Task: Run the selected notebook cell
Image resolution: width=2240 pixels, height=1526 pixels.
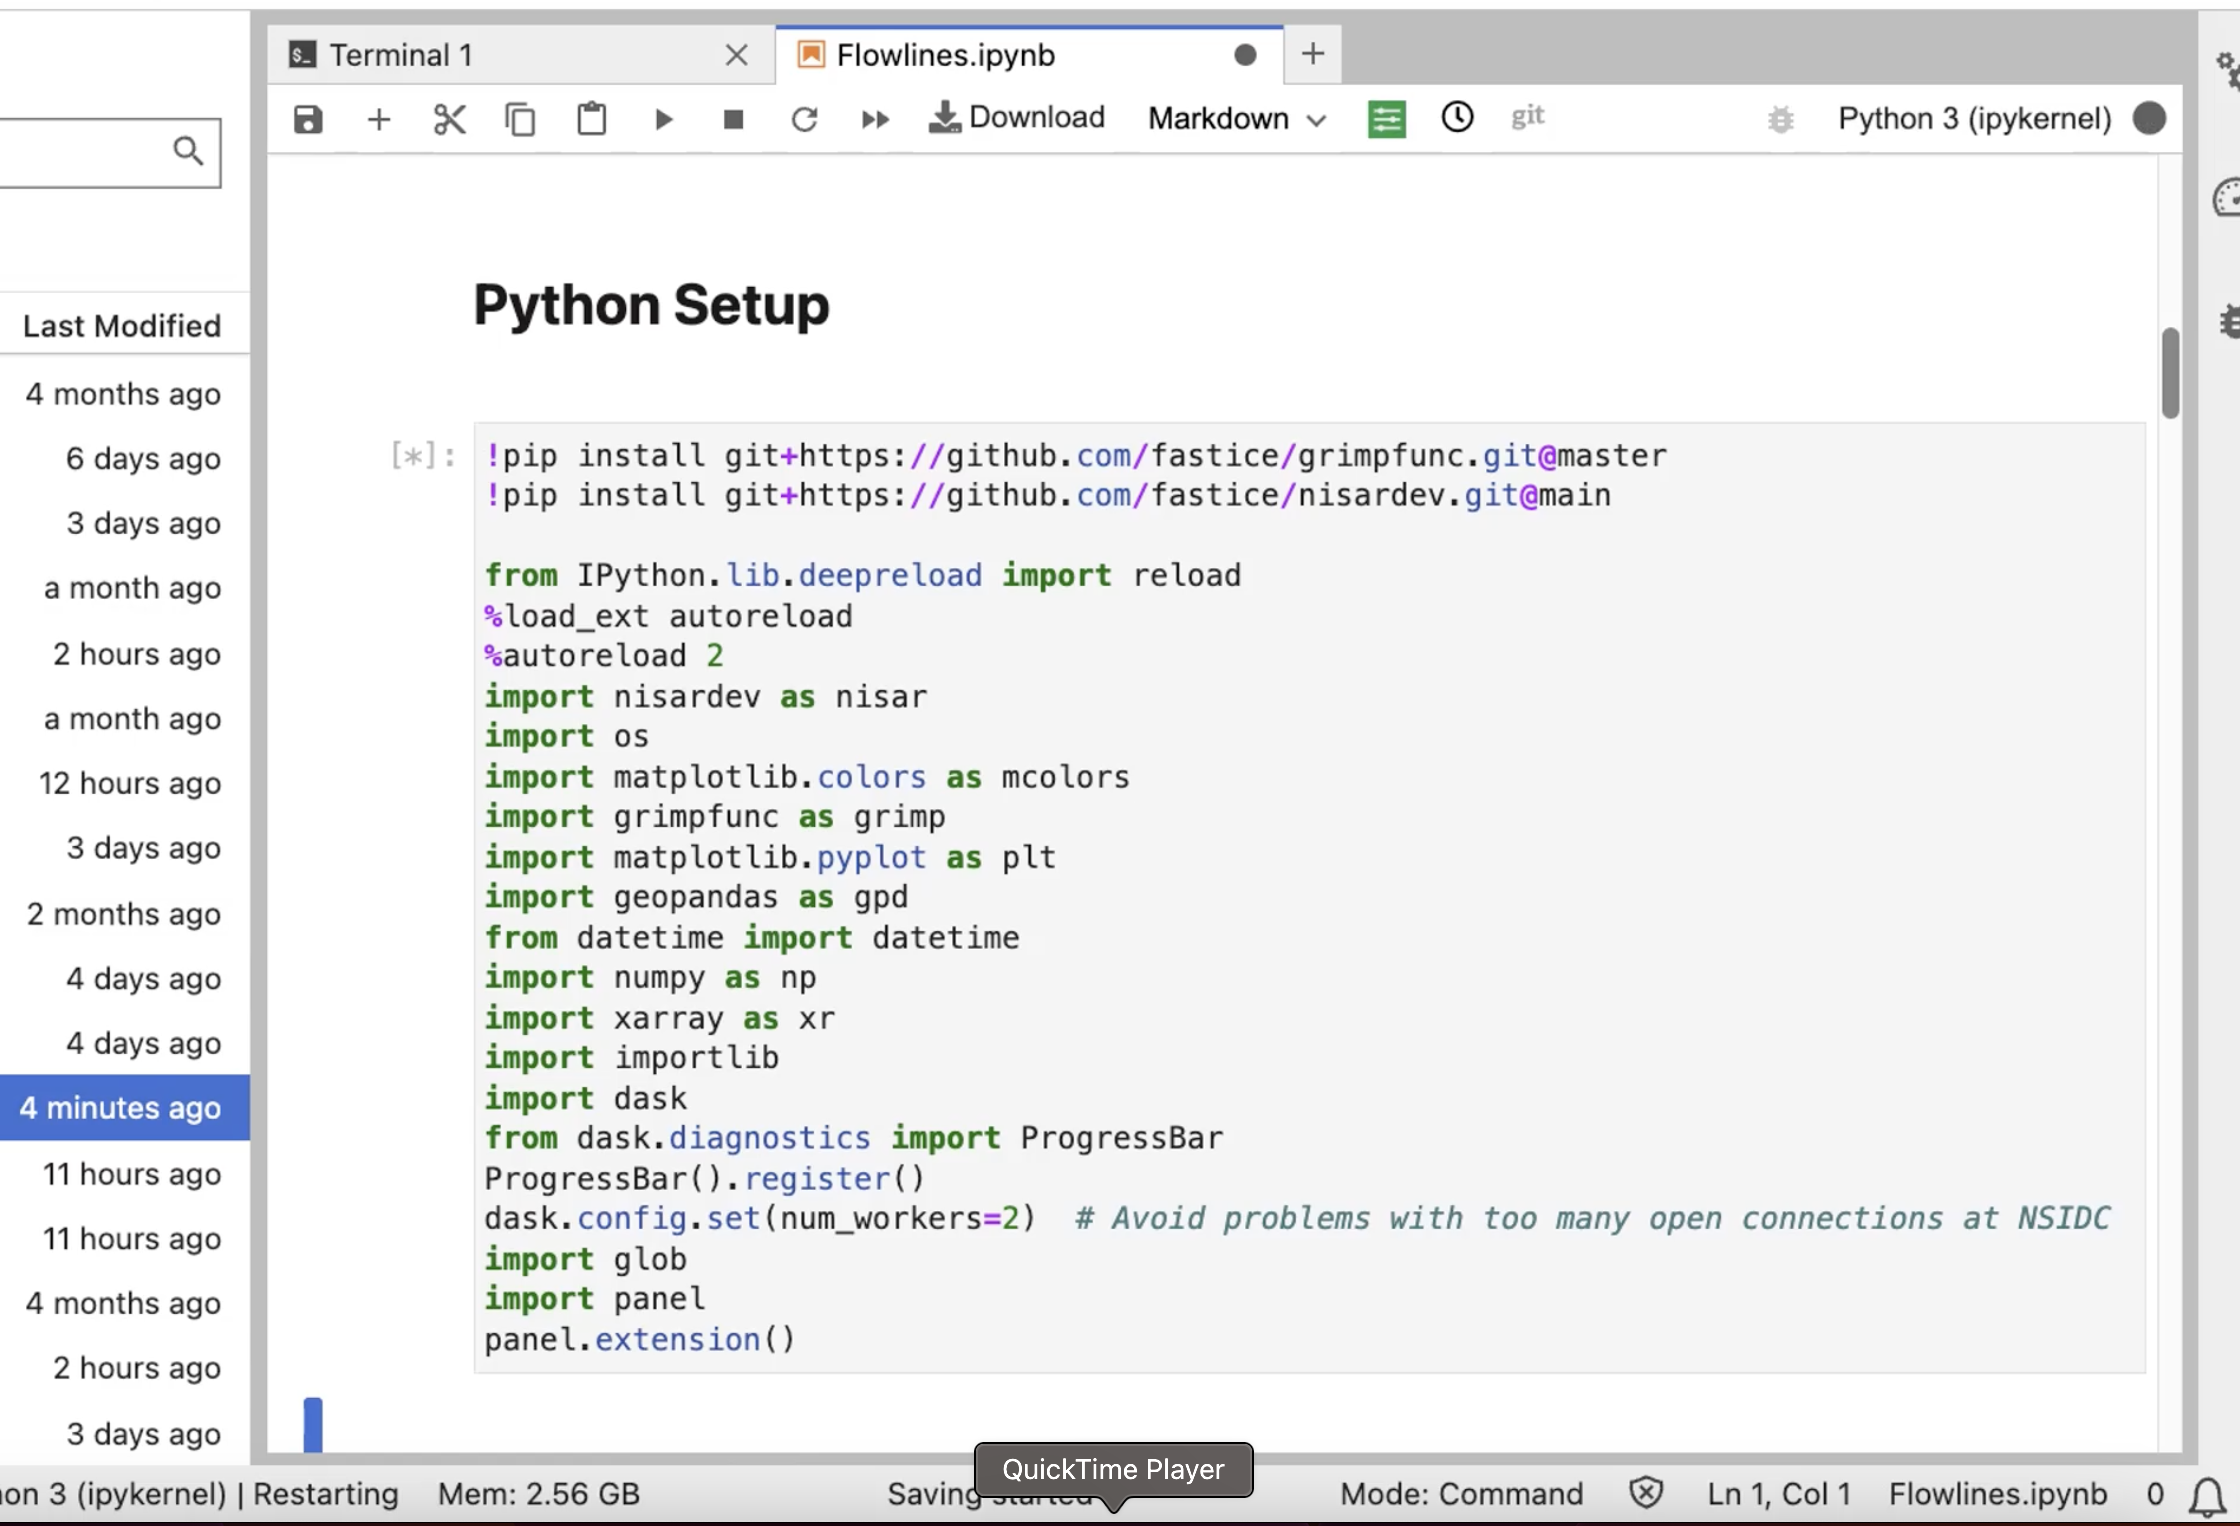Action: point(663,119)
